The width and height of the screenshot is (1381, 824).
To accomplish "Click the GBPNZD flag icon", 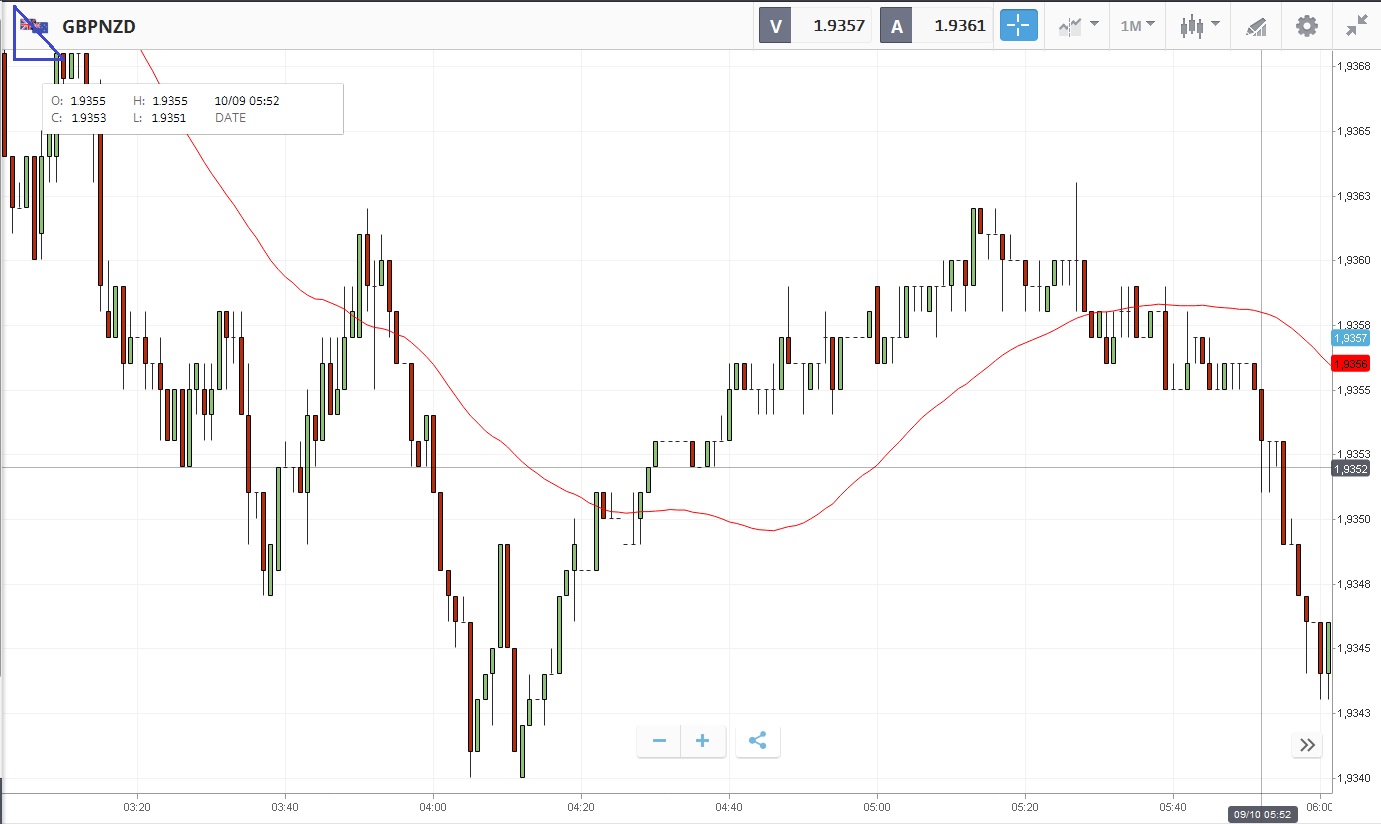I will (x=33, y=26).
